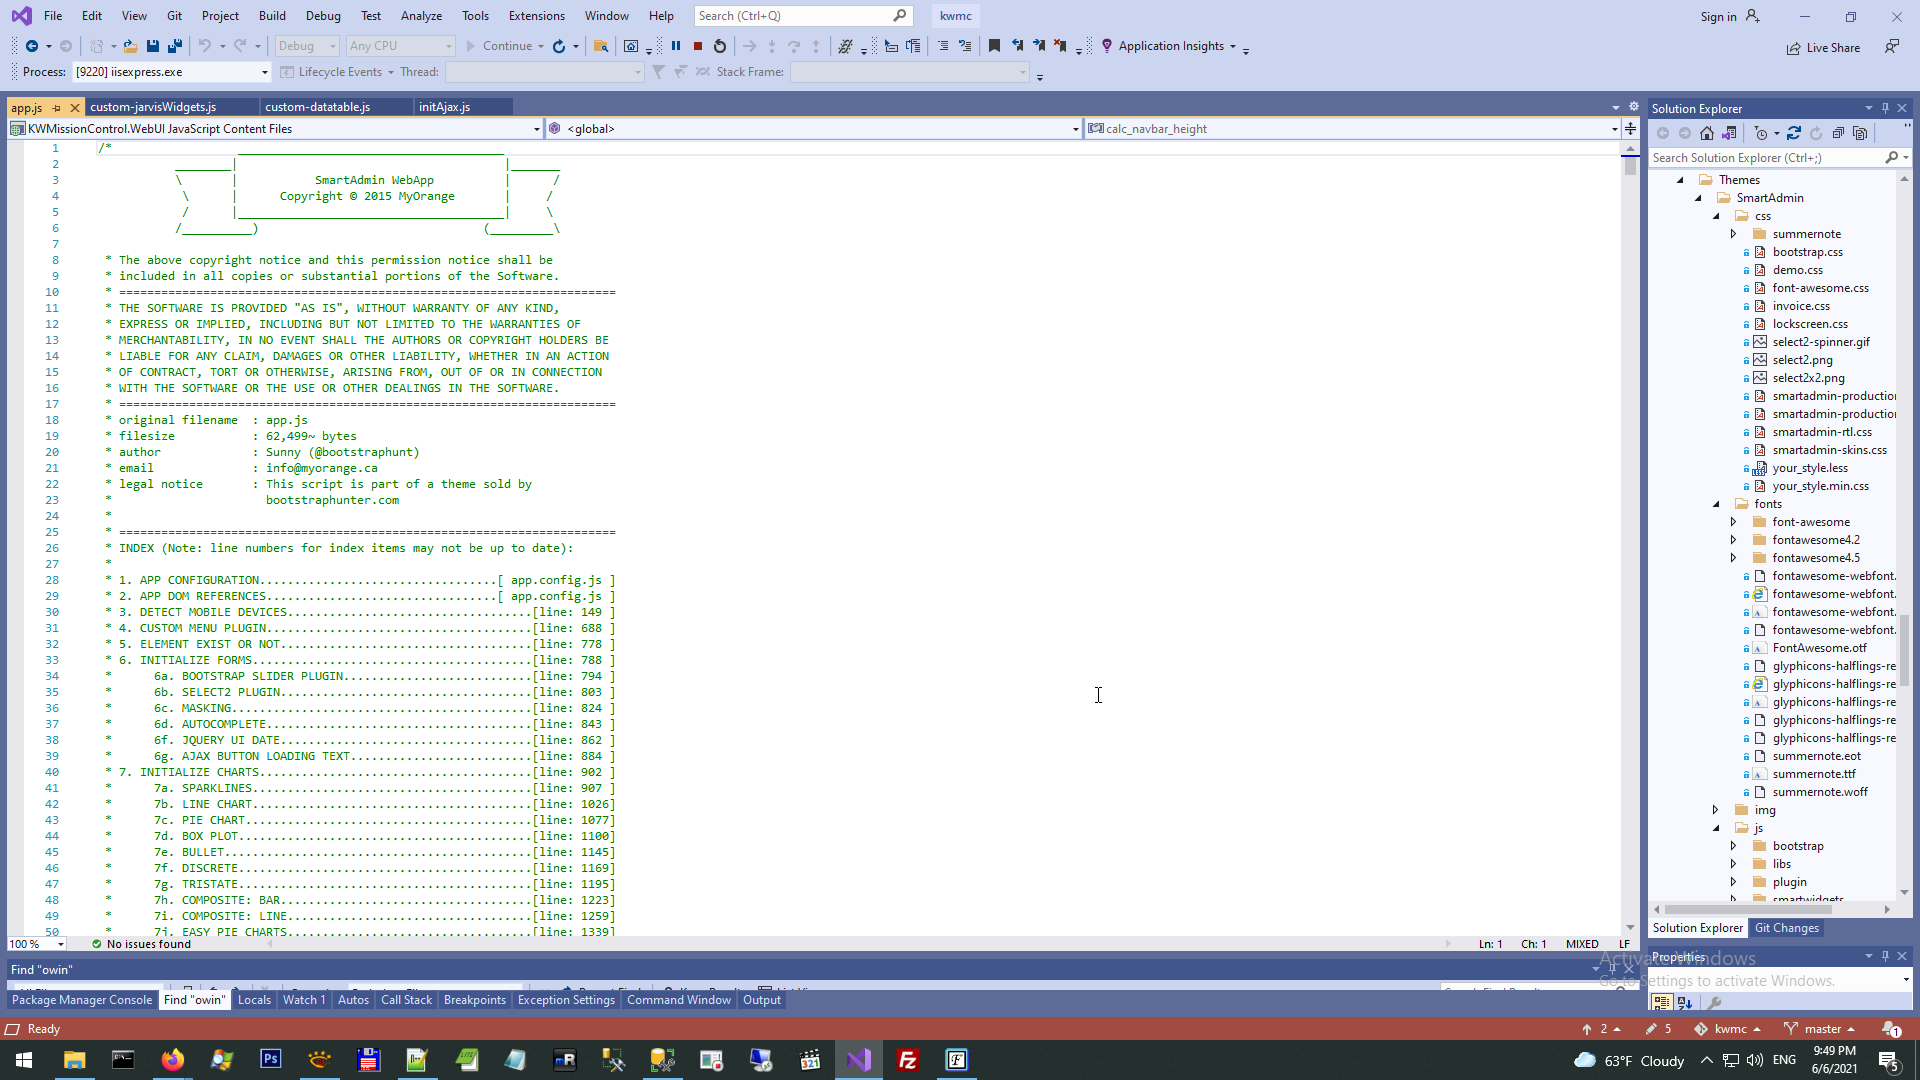Viewport: 1920px width, 1080px height.
Task: Switch to custom-datatable.js tab
Action: pyautogui.click(x=318, y=107)
